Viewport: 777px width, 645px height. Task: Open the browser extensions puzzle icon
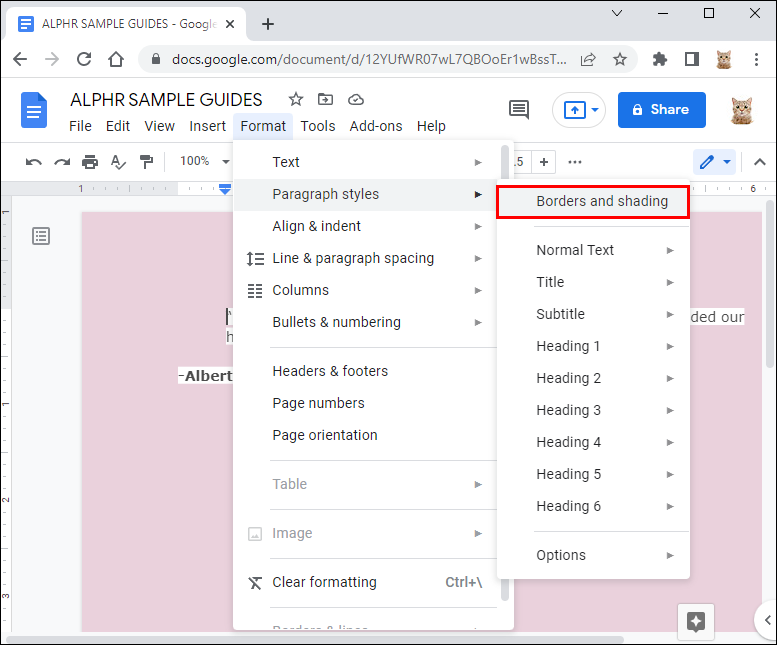(x=660, y=59)
